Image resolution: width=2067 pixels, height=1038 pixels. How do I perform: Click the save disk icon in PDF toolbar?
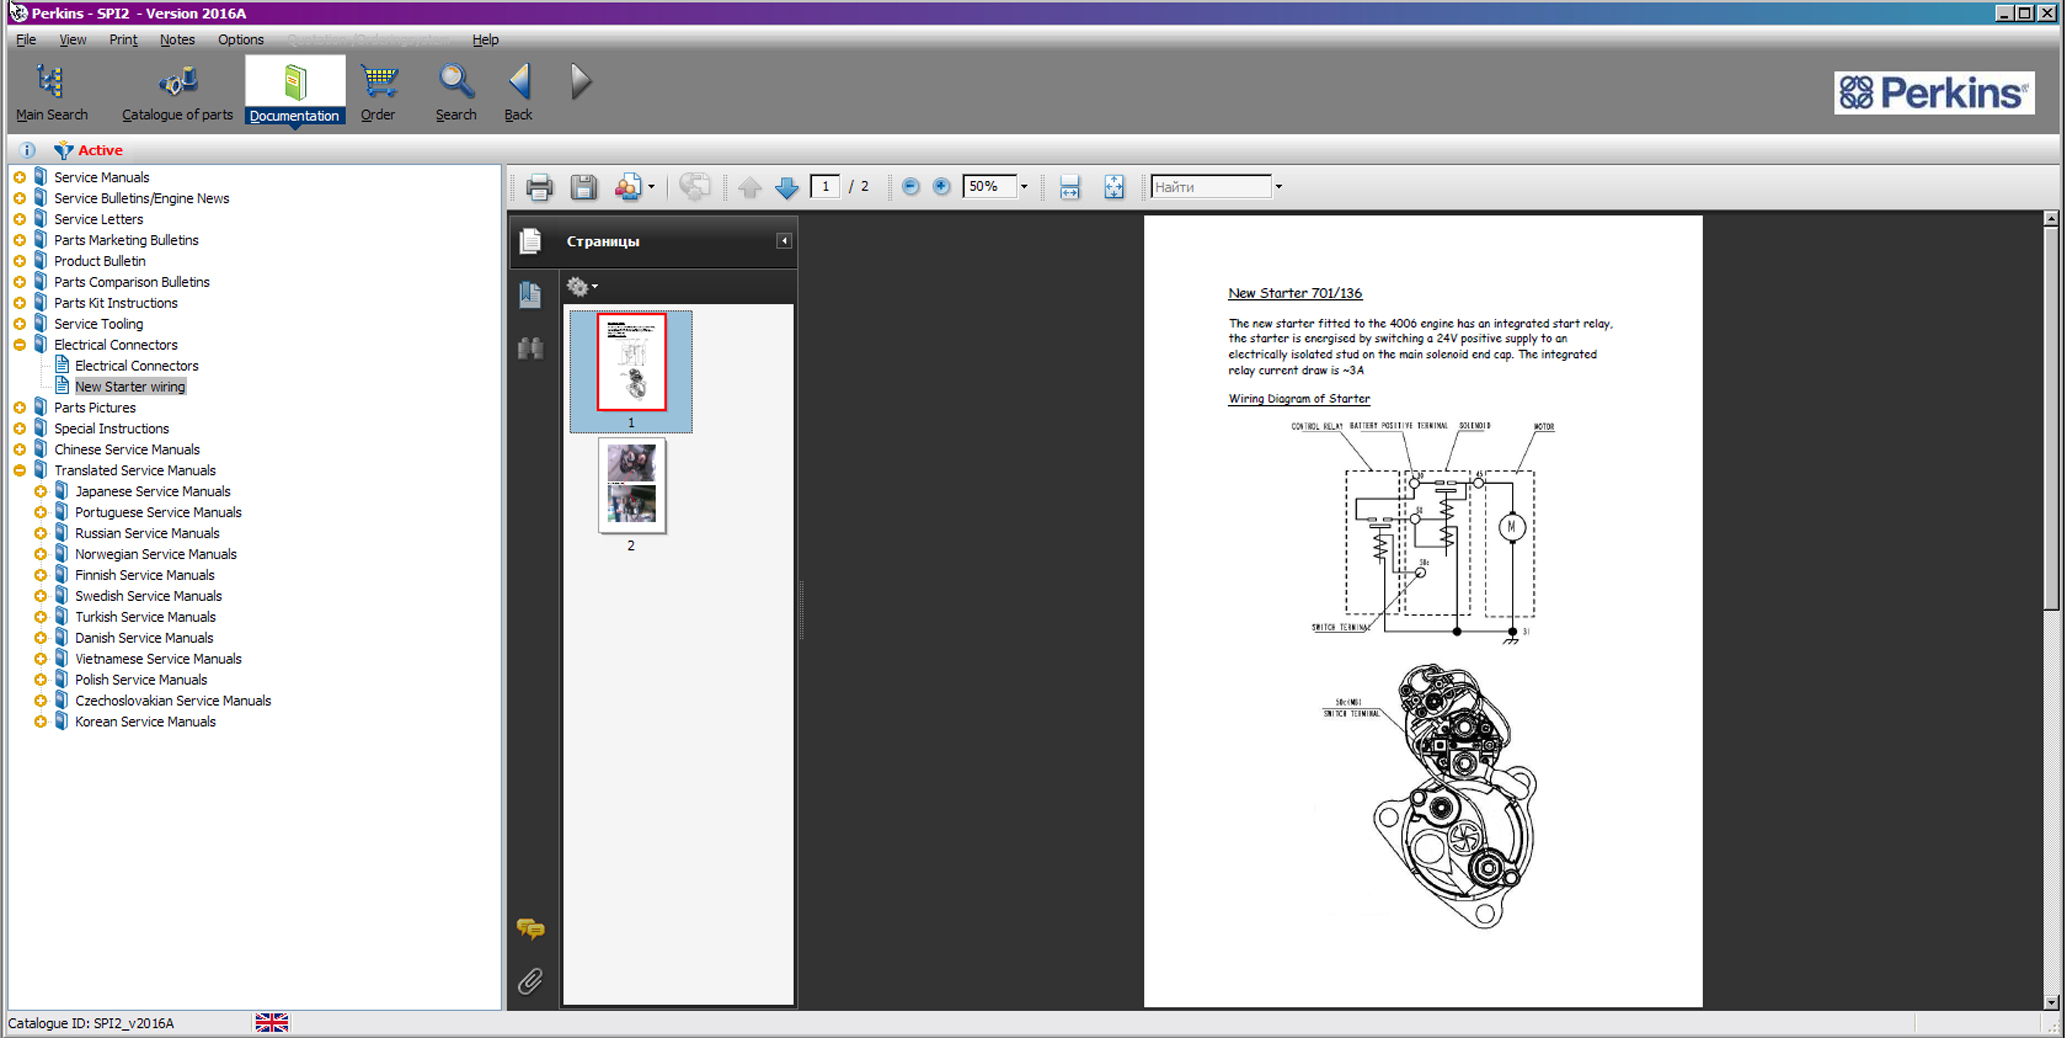click(583, 187)
